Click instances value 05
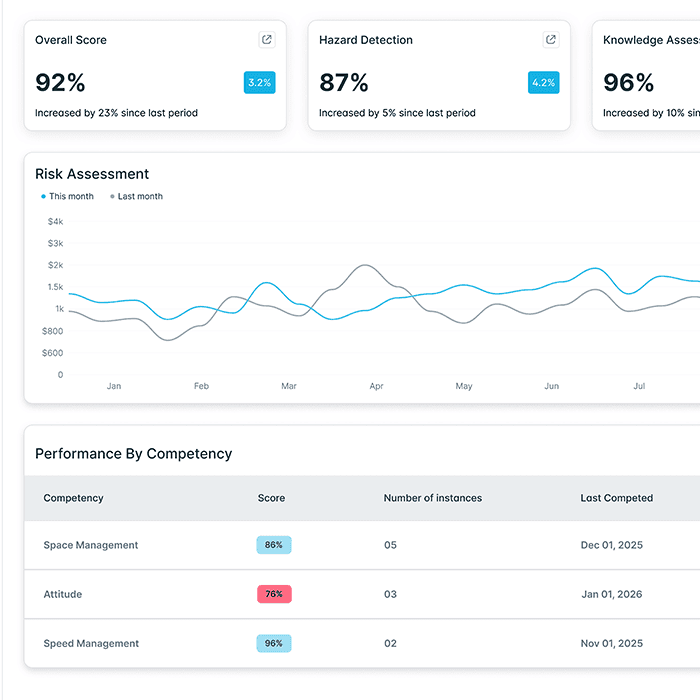Screen dimensions: 700x700 point(391,545)
